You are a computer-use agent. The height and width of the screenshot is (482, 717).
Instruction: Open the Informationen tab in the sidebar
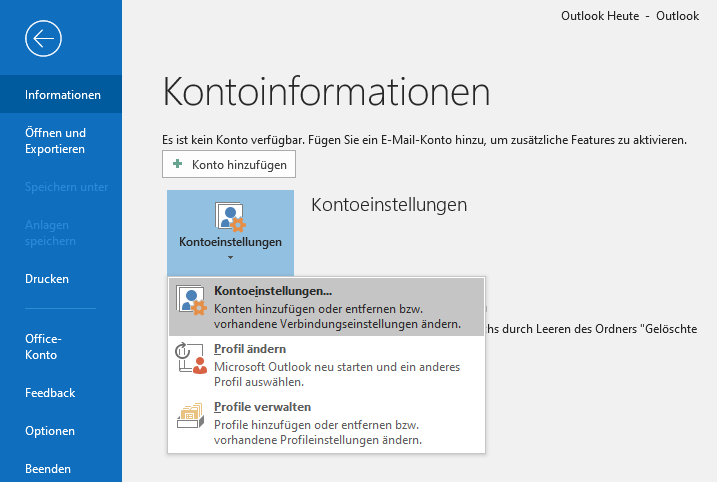(x=61, y=94)
